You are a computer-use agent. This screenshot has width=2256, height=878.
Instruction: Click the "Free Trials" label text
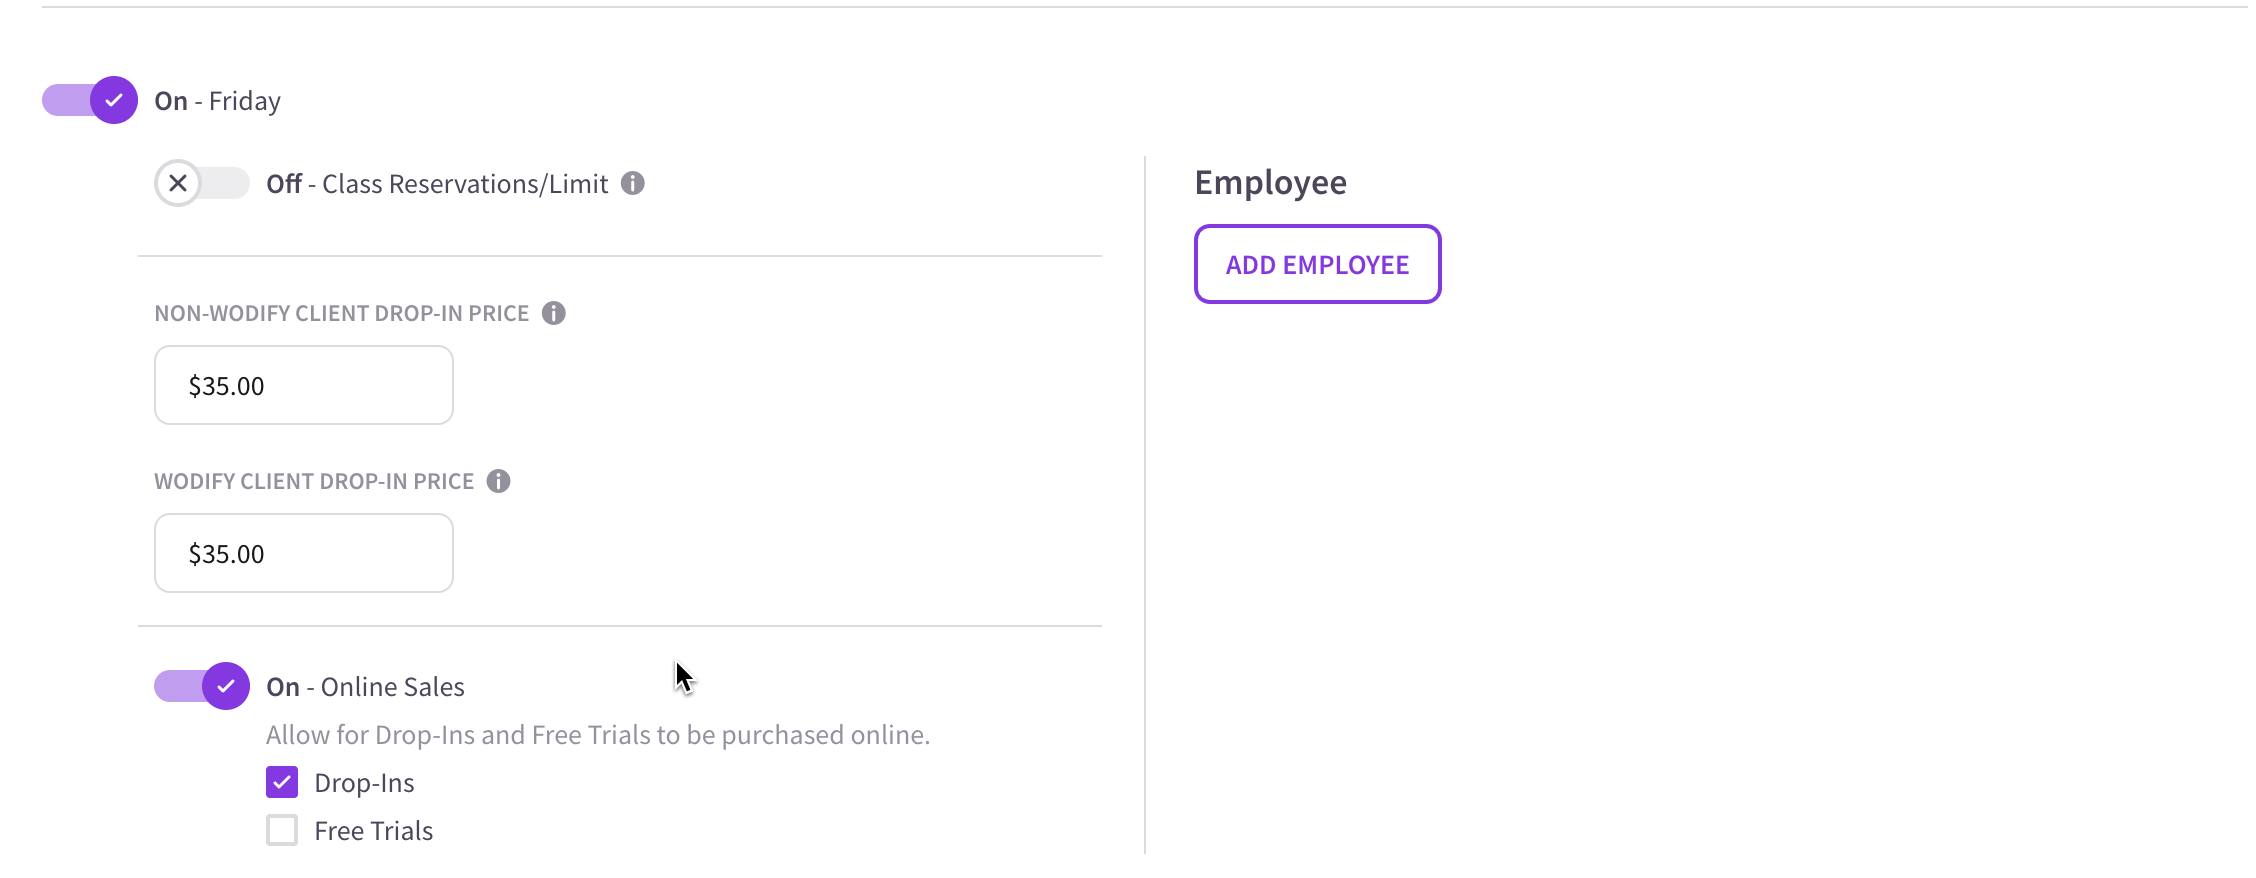pos(373,831)
